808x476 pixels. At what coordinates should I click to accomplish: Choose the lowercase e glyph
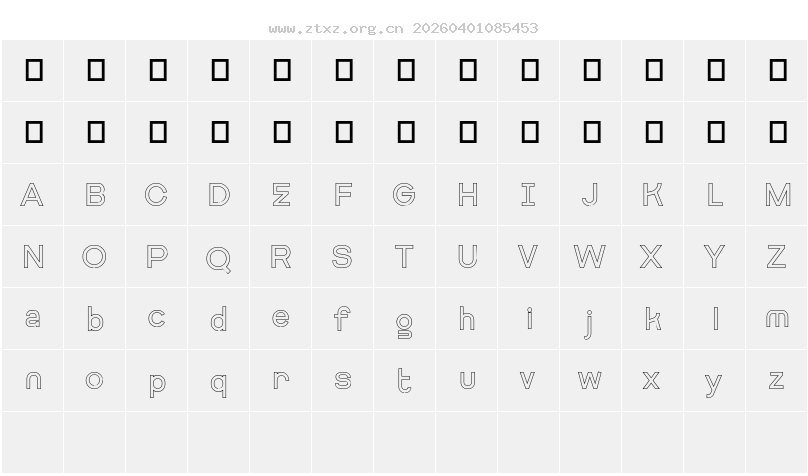281,319
